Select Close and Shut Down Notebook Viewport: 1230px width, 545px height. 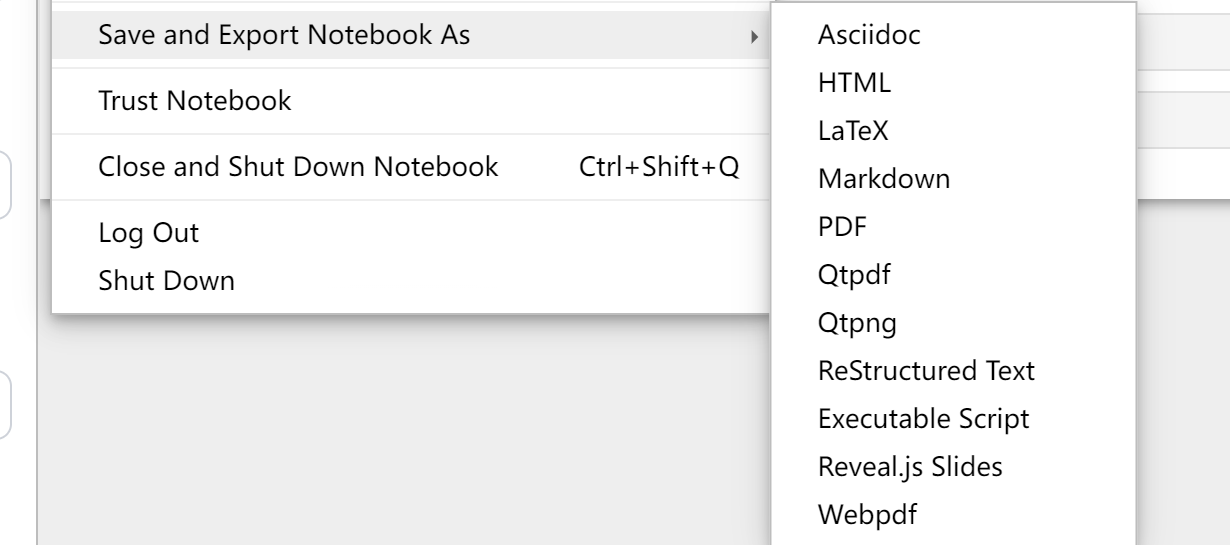(x=298, y=167)
